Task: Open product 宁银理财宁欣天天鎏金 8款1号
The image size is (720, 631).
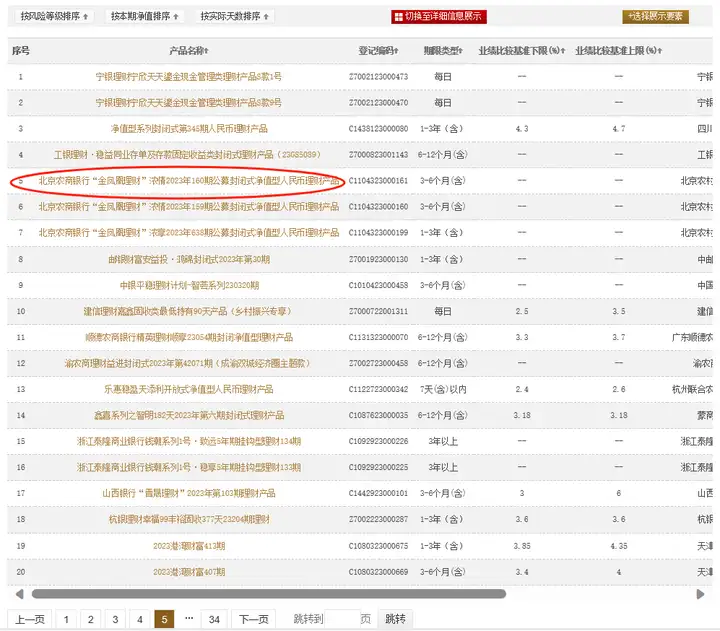Action: tap(189, 77)
